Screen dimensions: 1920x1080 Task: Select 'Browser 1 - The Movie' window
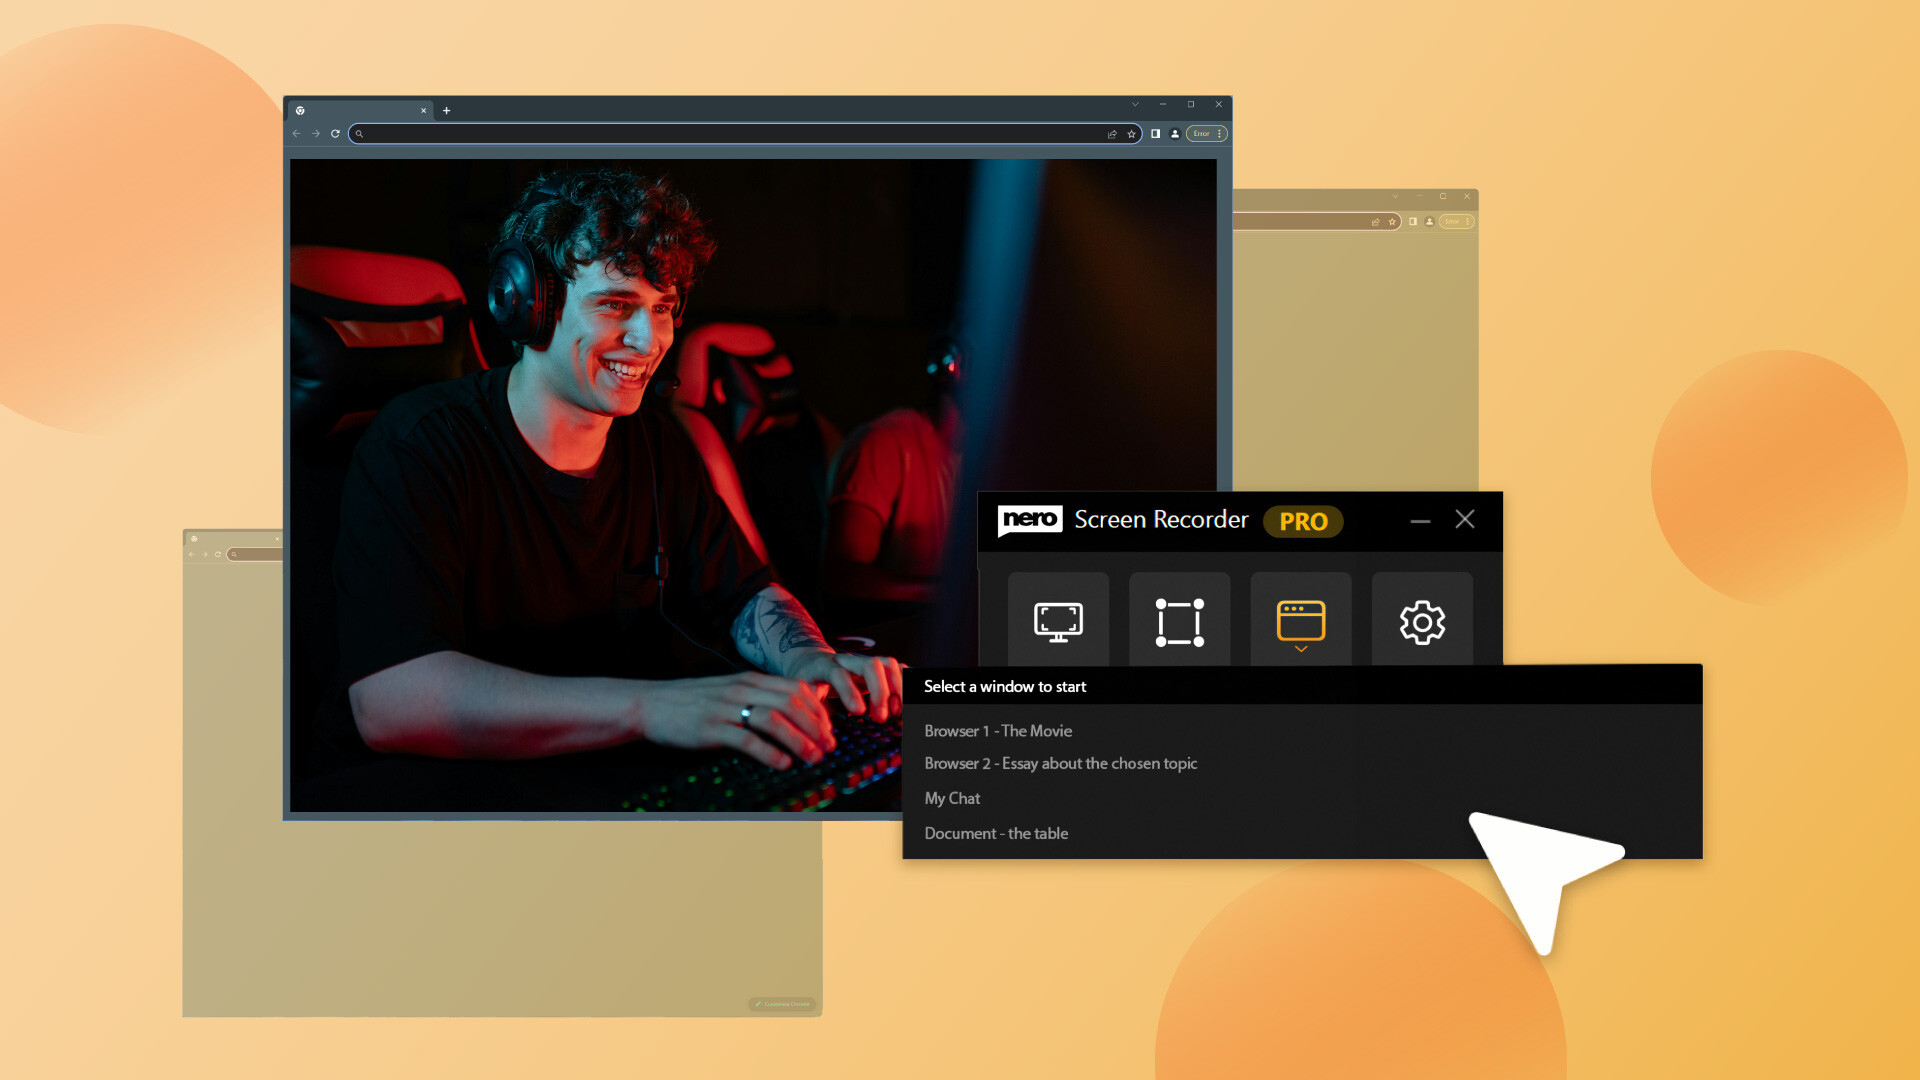pos(997,731)
